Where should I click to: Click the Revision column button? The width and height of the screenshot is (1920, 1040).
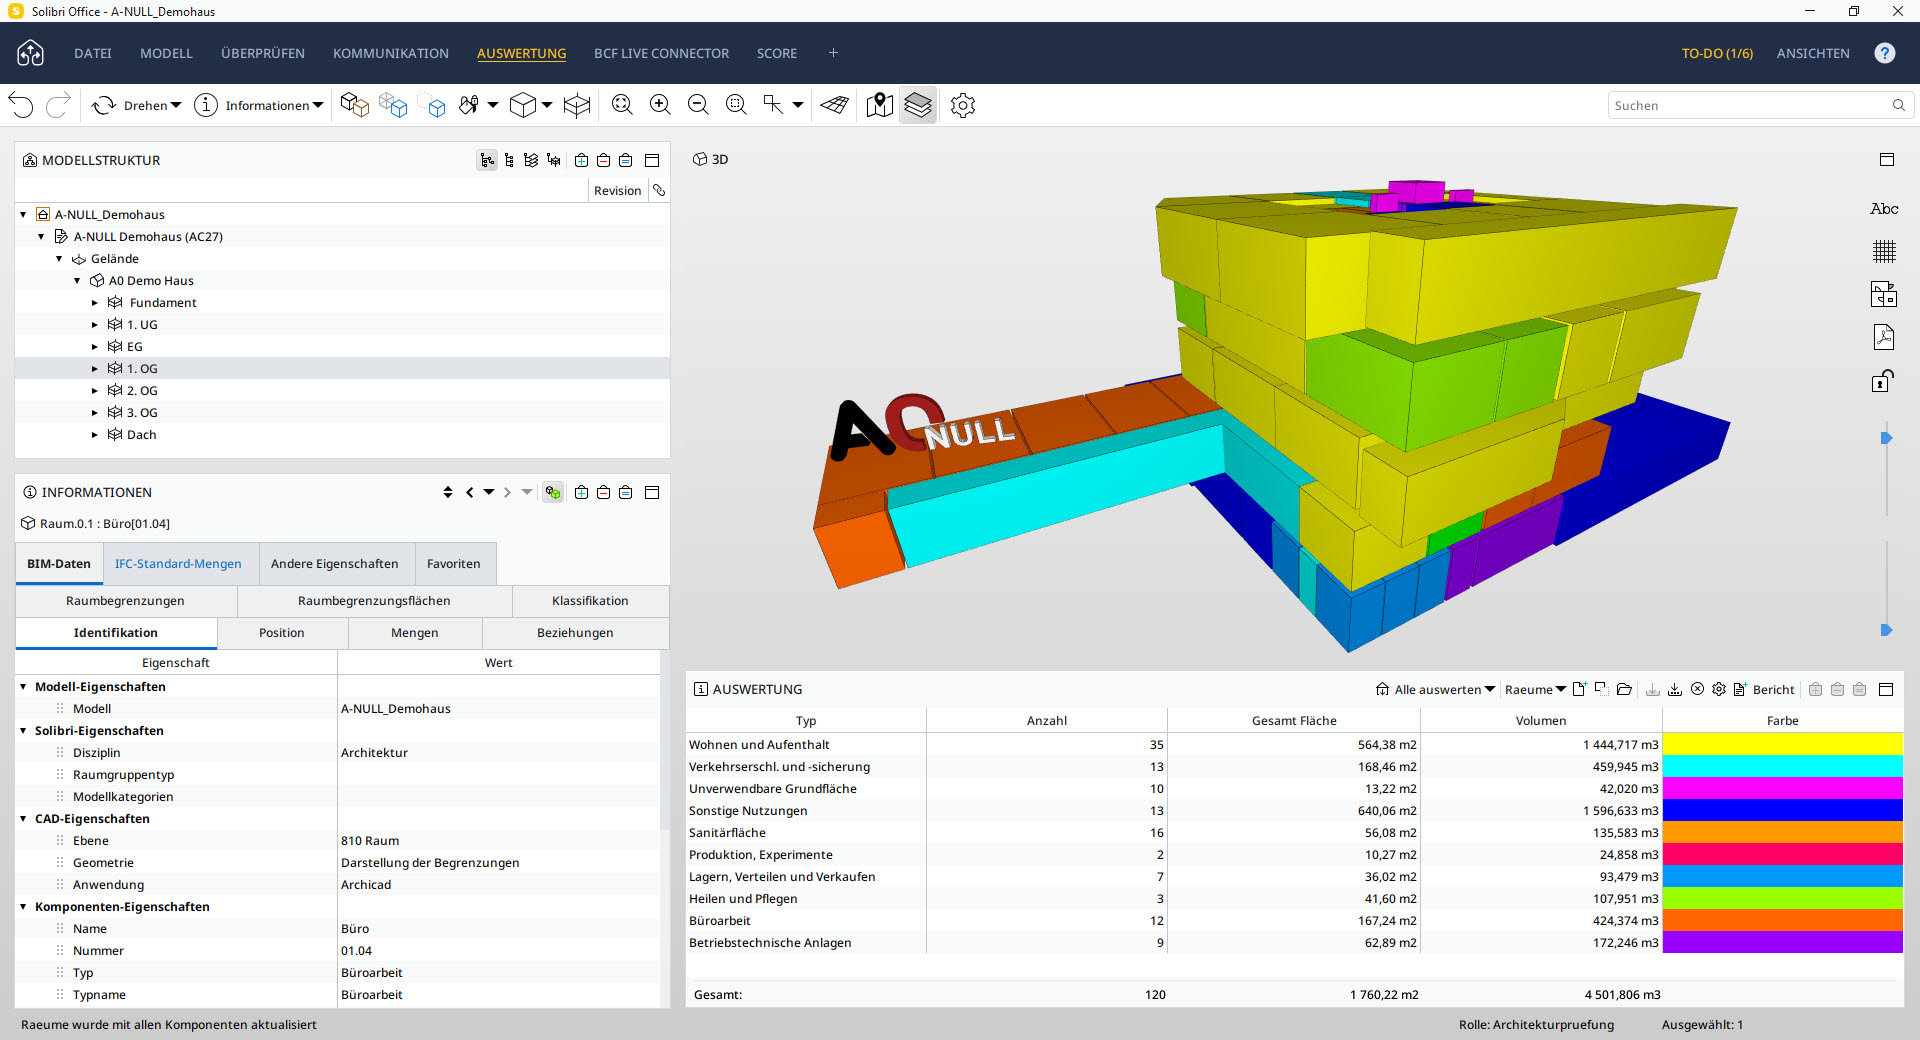click(x=617, y=190)
